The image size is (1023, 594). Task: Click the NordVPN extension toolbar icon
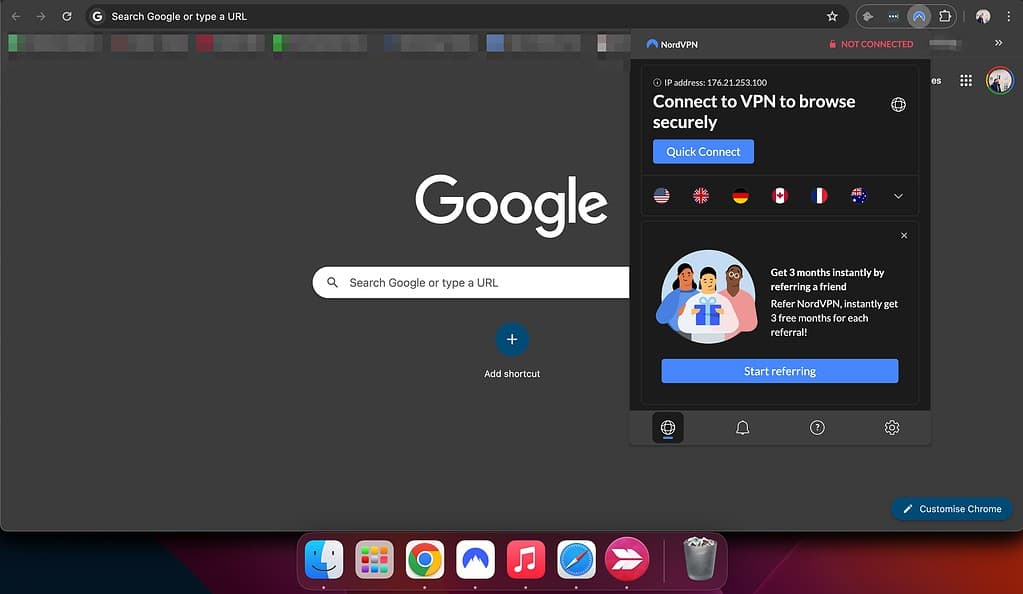[x=918, y=17]
